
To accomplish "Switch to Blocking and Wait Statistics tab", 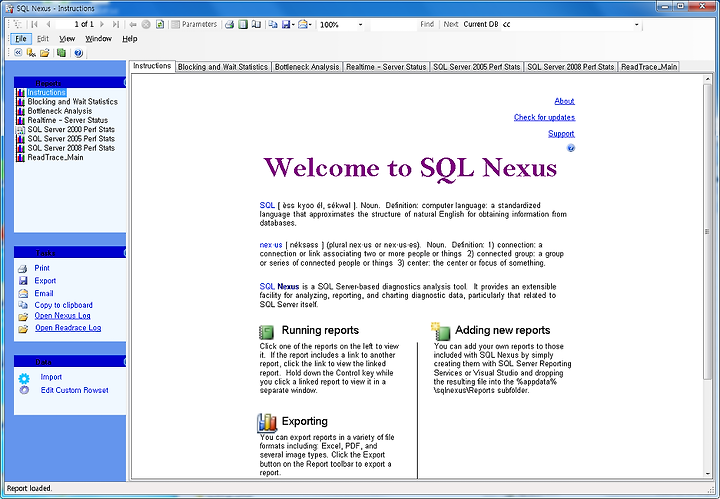I will [223, 67].
